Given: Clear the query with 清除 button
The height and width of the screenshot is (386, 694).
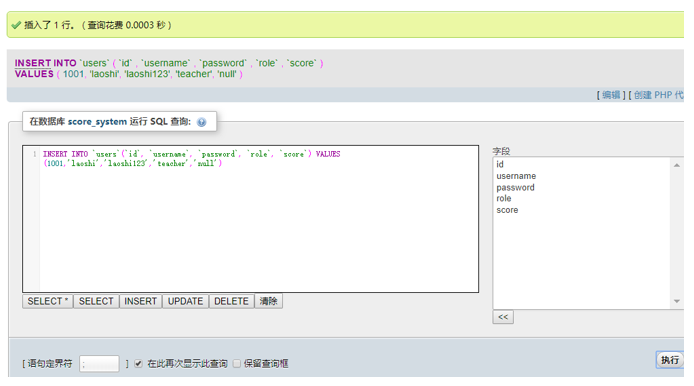Looking at the screenshot, I should 268,301.
